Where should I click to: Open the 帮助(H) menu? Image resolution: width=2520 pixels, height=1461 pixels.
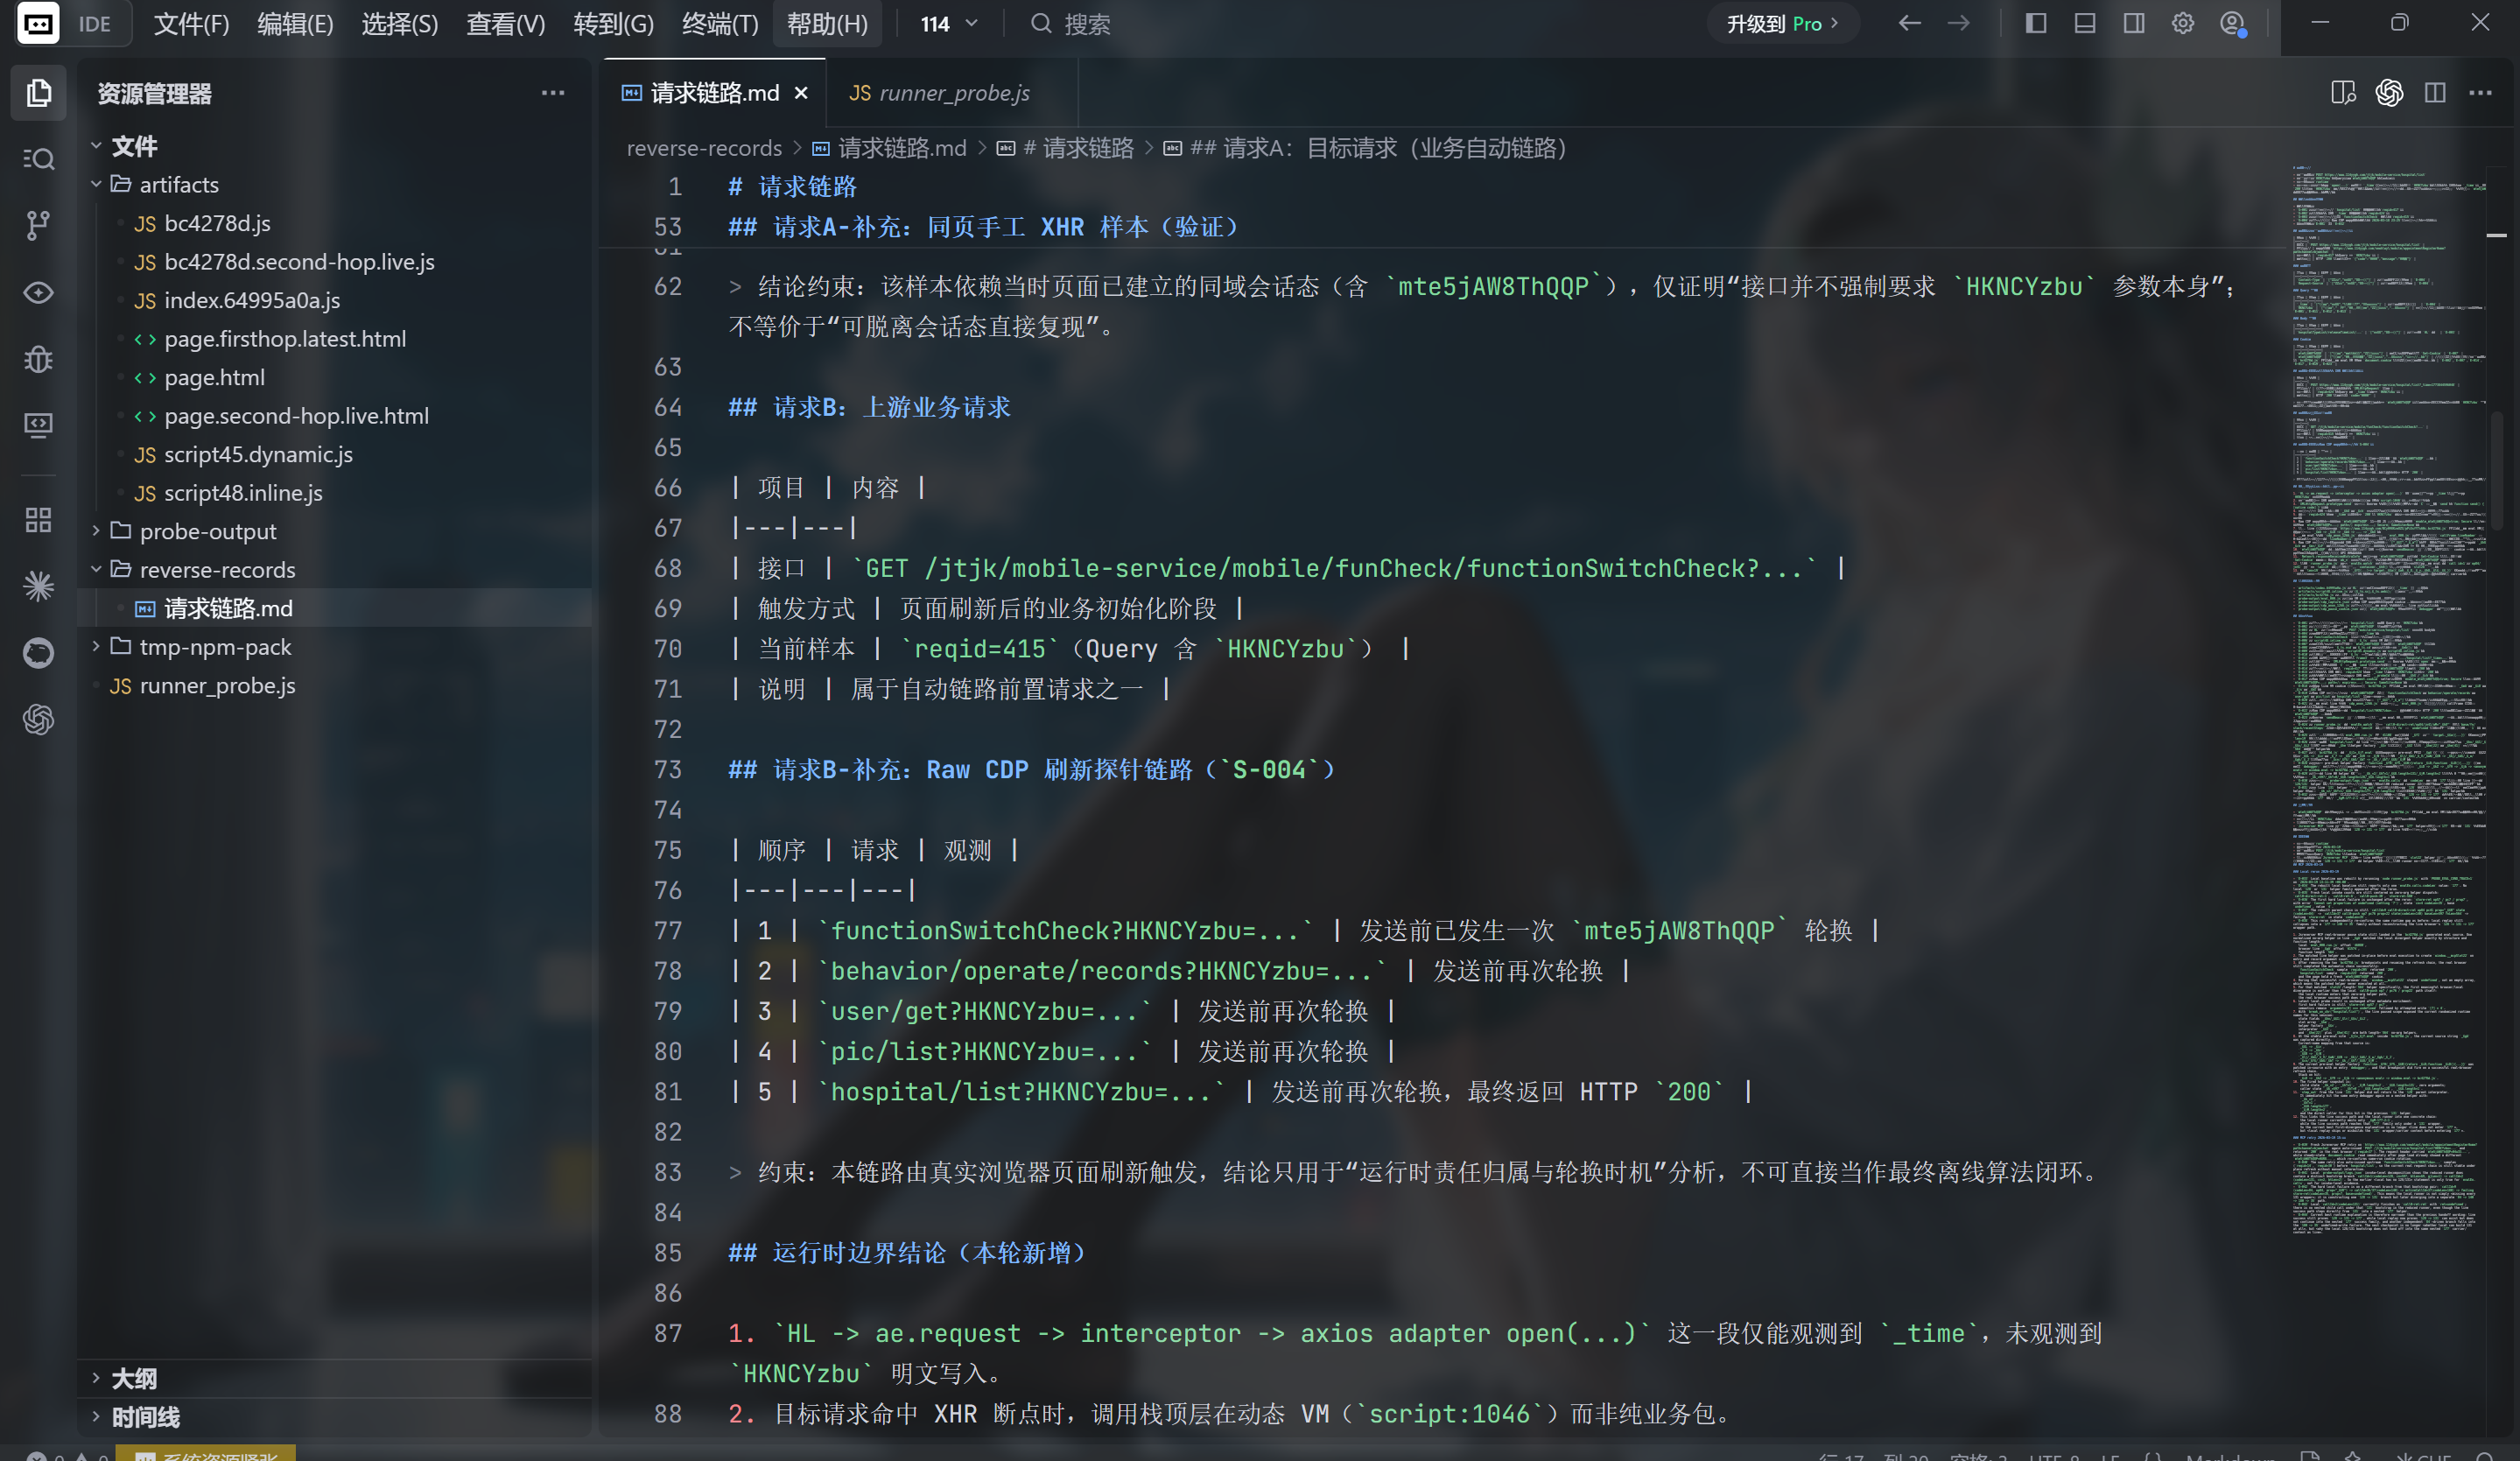(x=827, y=23)
